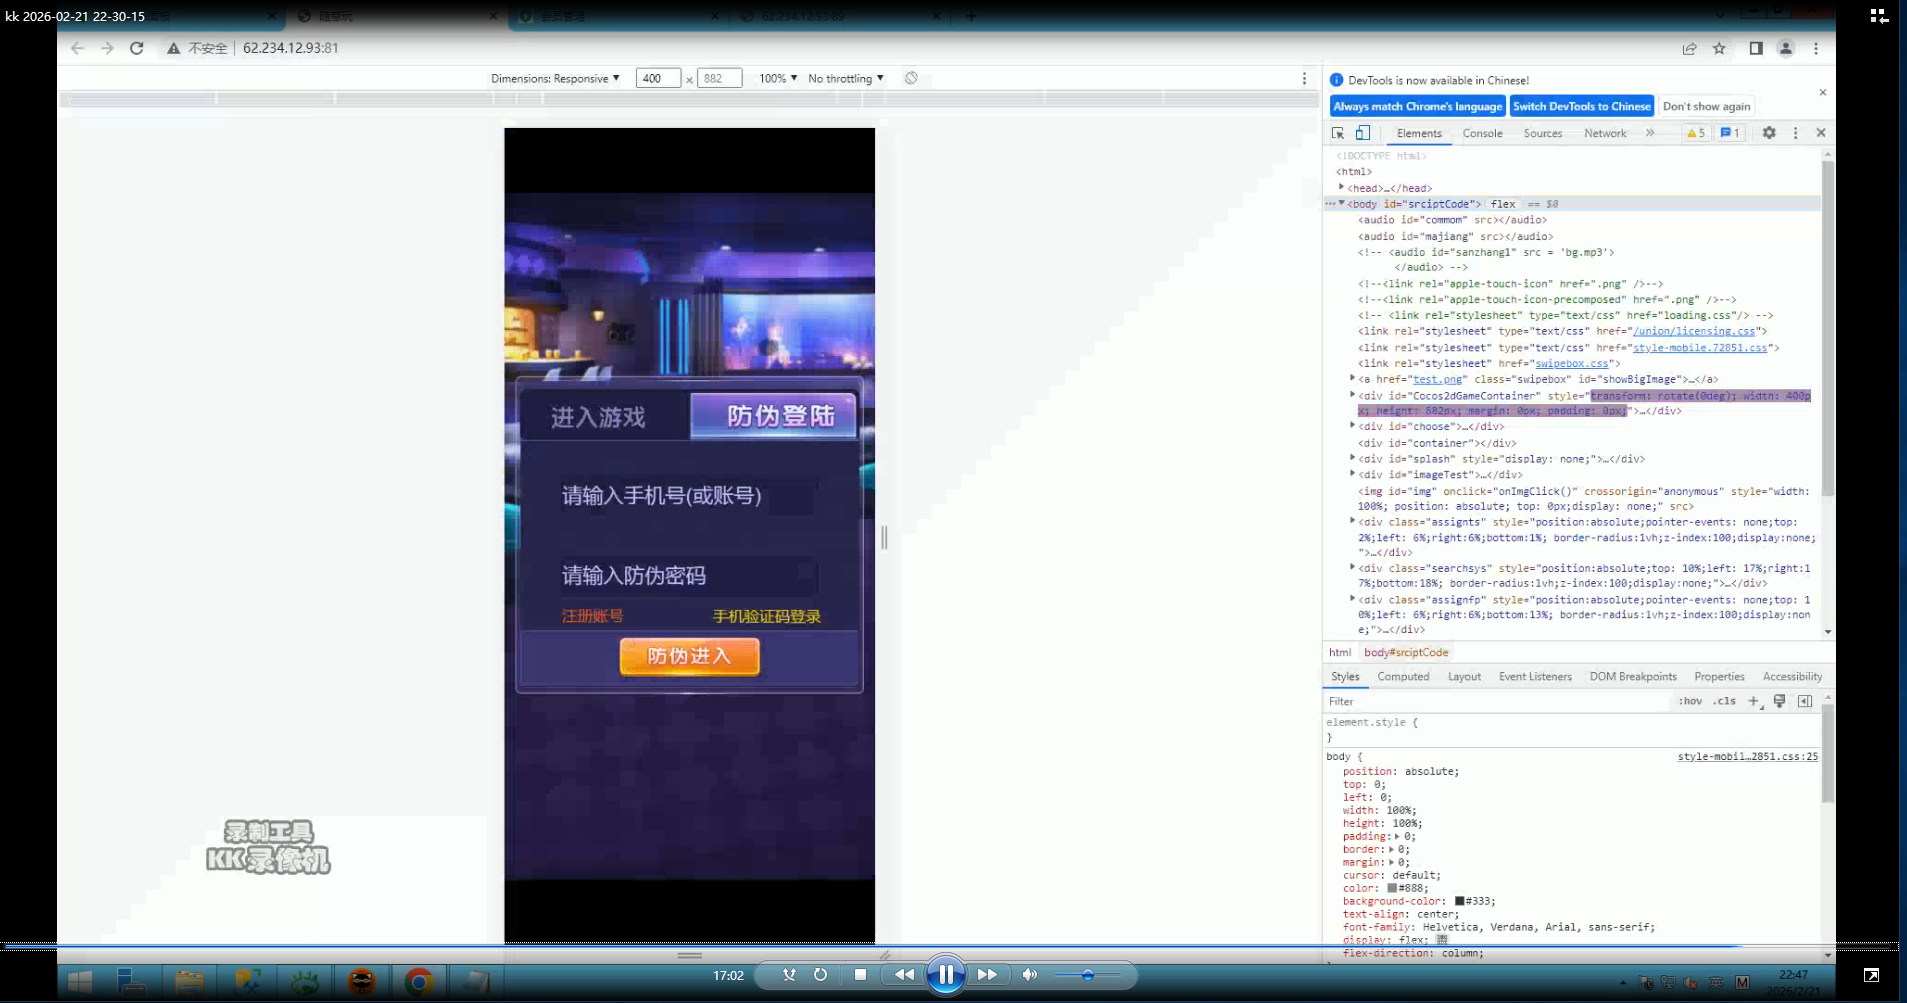
Task: Click the styles Filter input field
Action: tap(1495, 701)
